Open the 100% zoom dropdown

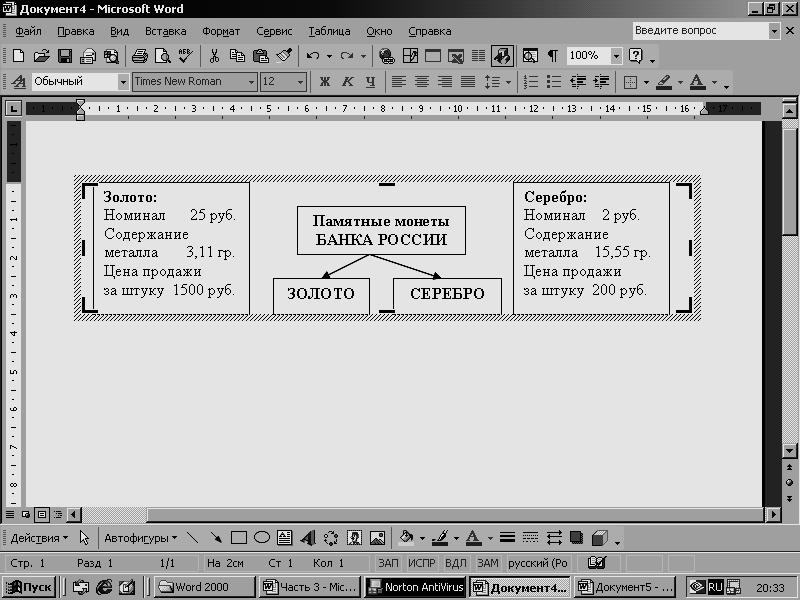616,56
